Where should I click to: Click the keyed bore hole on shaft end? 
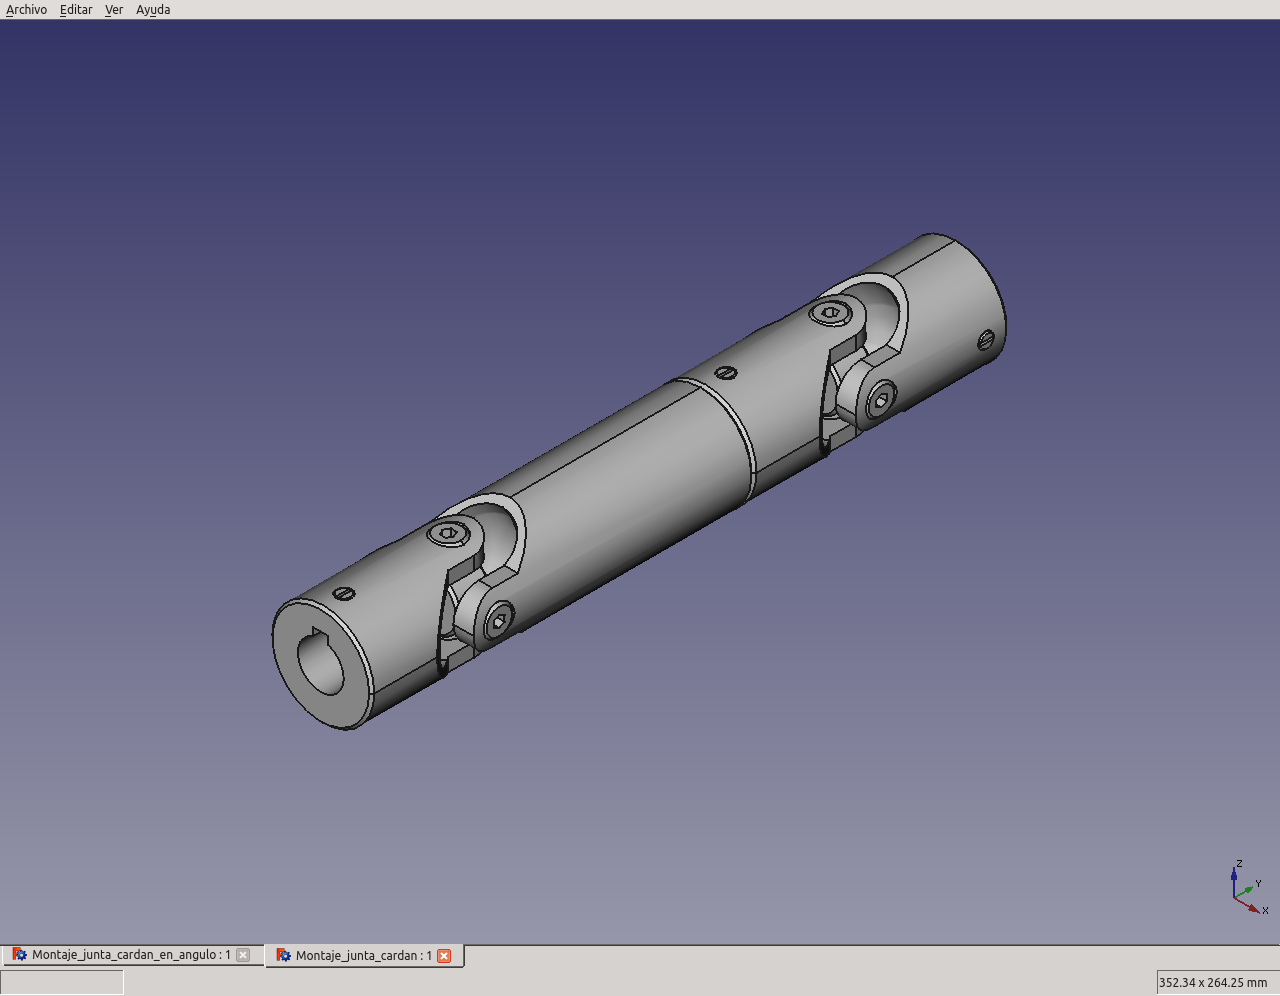(320, 661)
